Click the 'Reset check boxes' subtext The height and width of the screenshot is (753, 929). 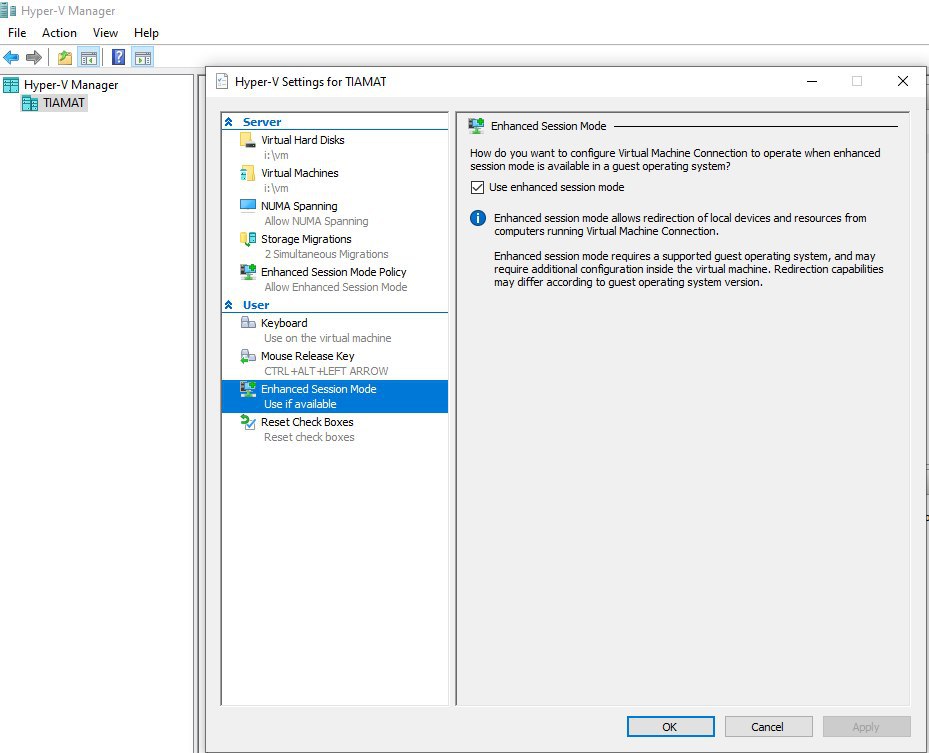coord(309,437)
